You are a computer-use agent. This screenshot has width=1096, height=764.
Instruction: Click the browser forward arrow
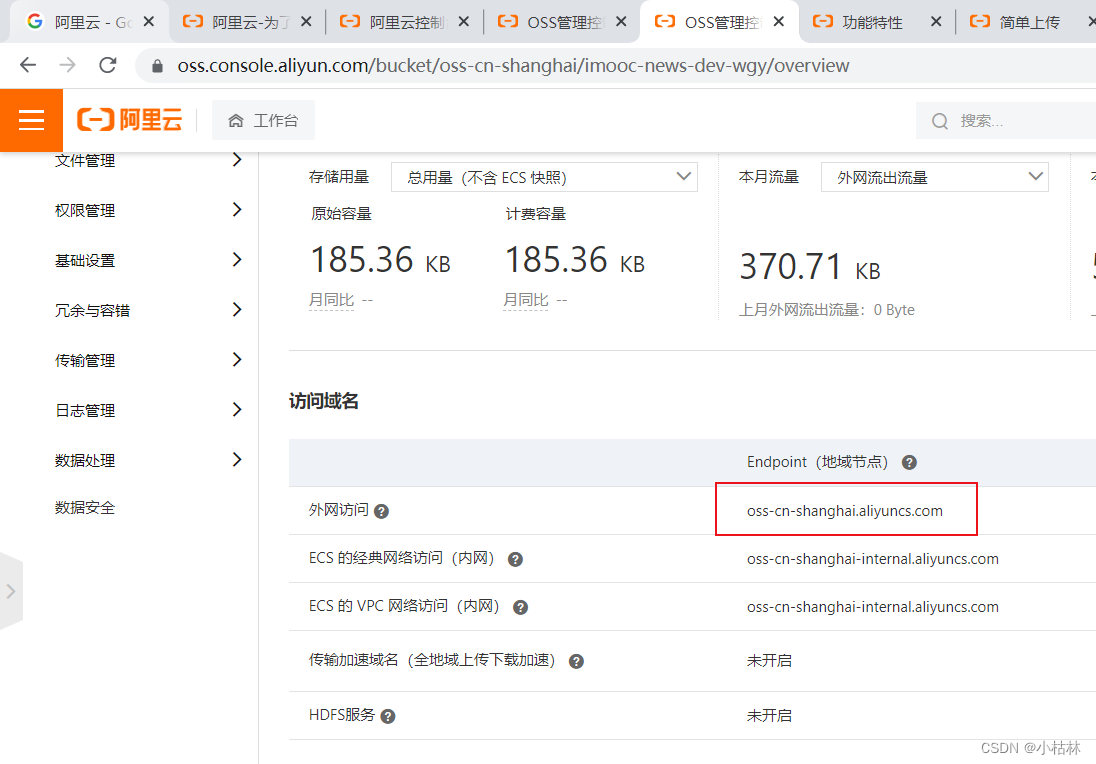67,65
